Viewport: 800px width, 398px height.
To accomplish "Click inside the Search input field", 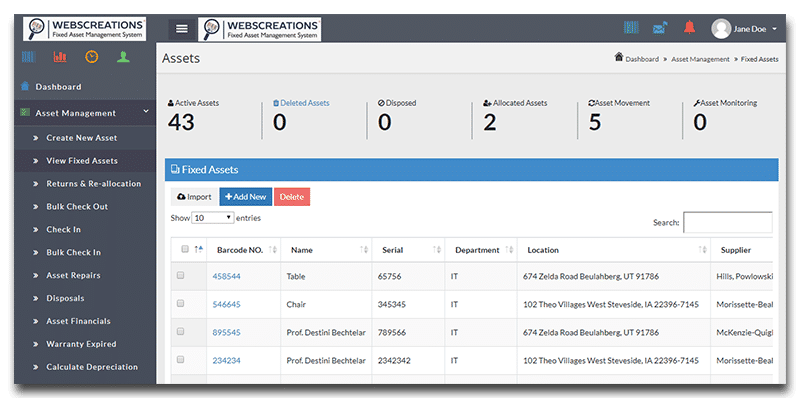I will [728, 222].
